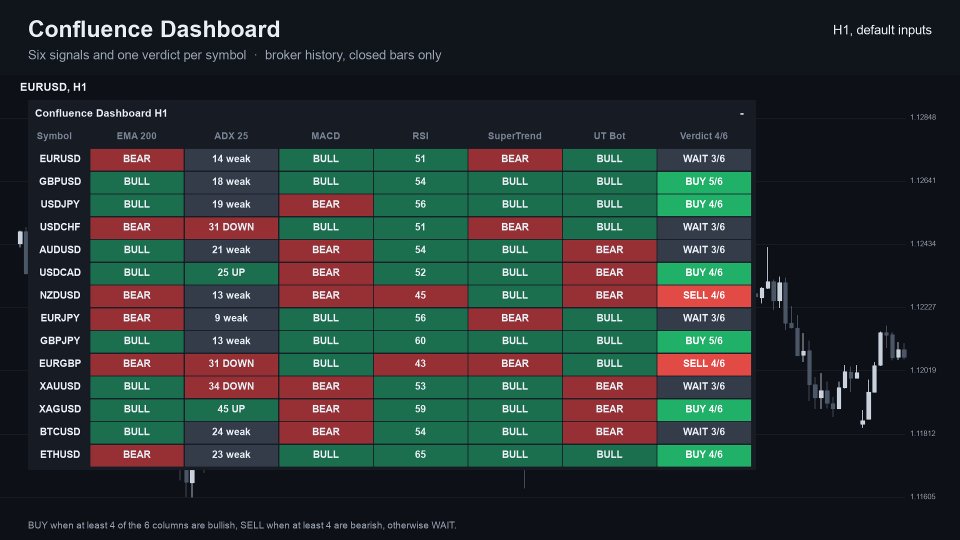Screen dimensions: 960x540
Task: Select the GBPUSD symbol cell
Action: point(59,181)
